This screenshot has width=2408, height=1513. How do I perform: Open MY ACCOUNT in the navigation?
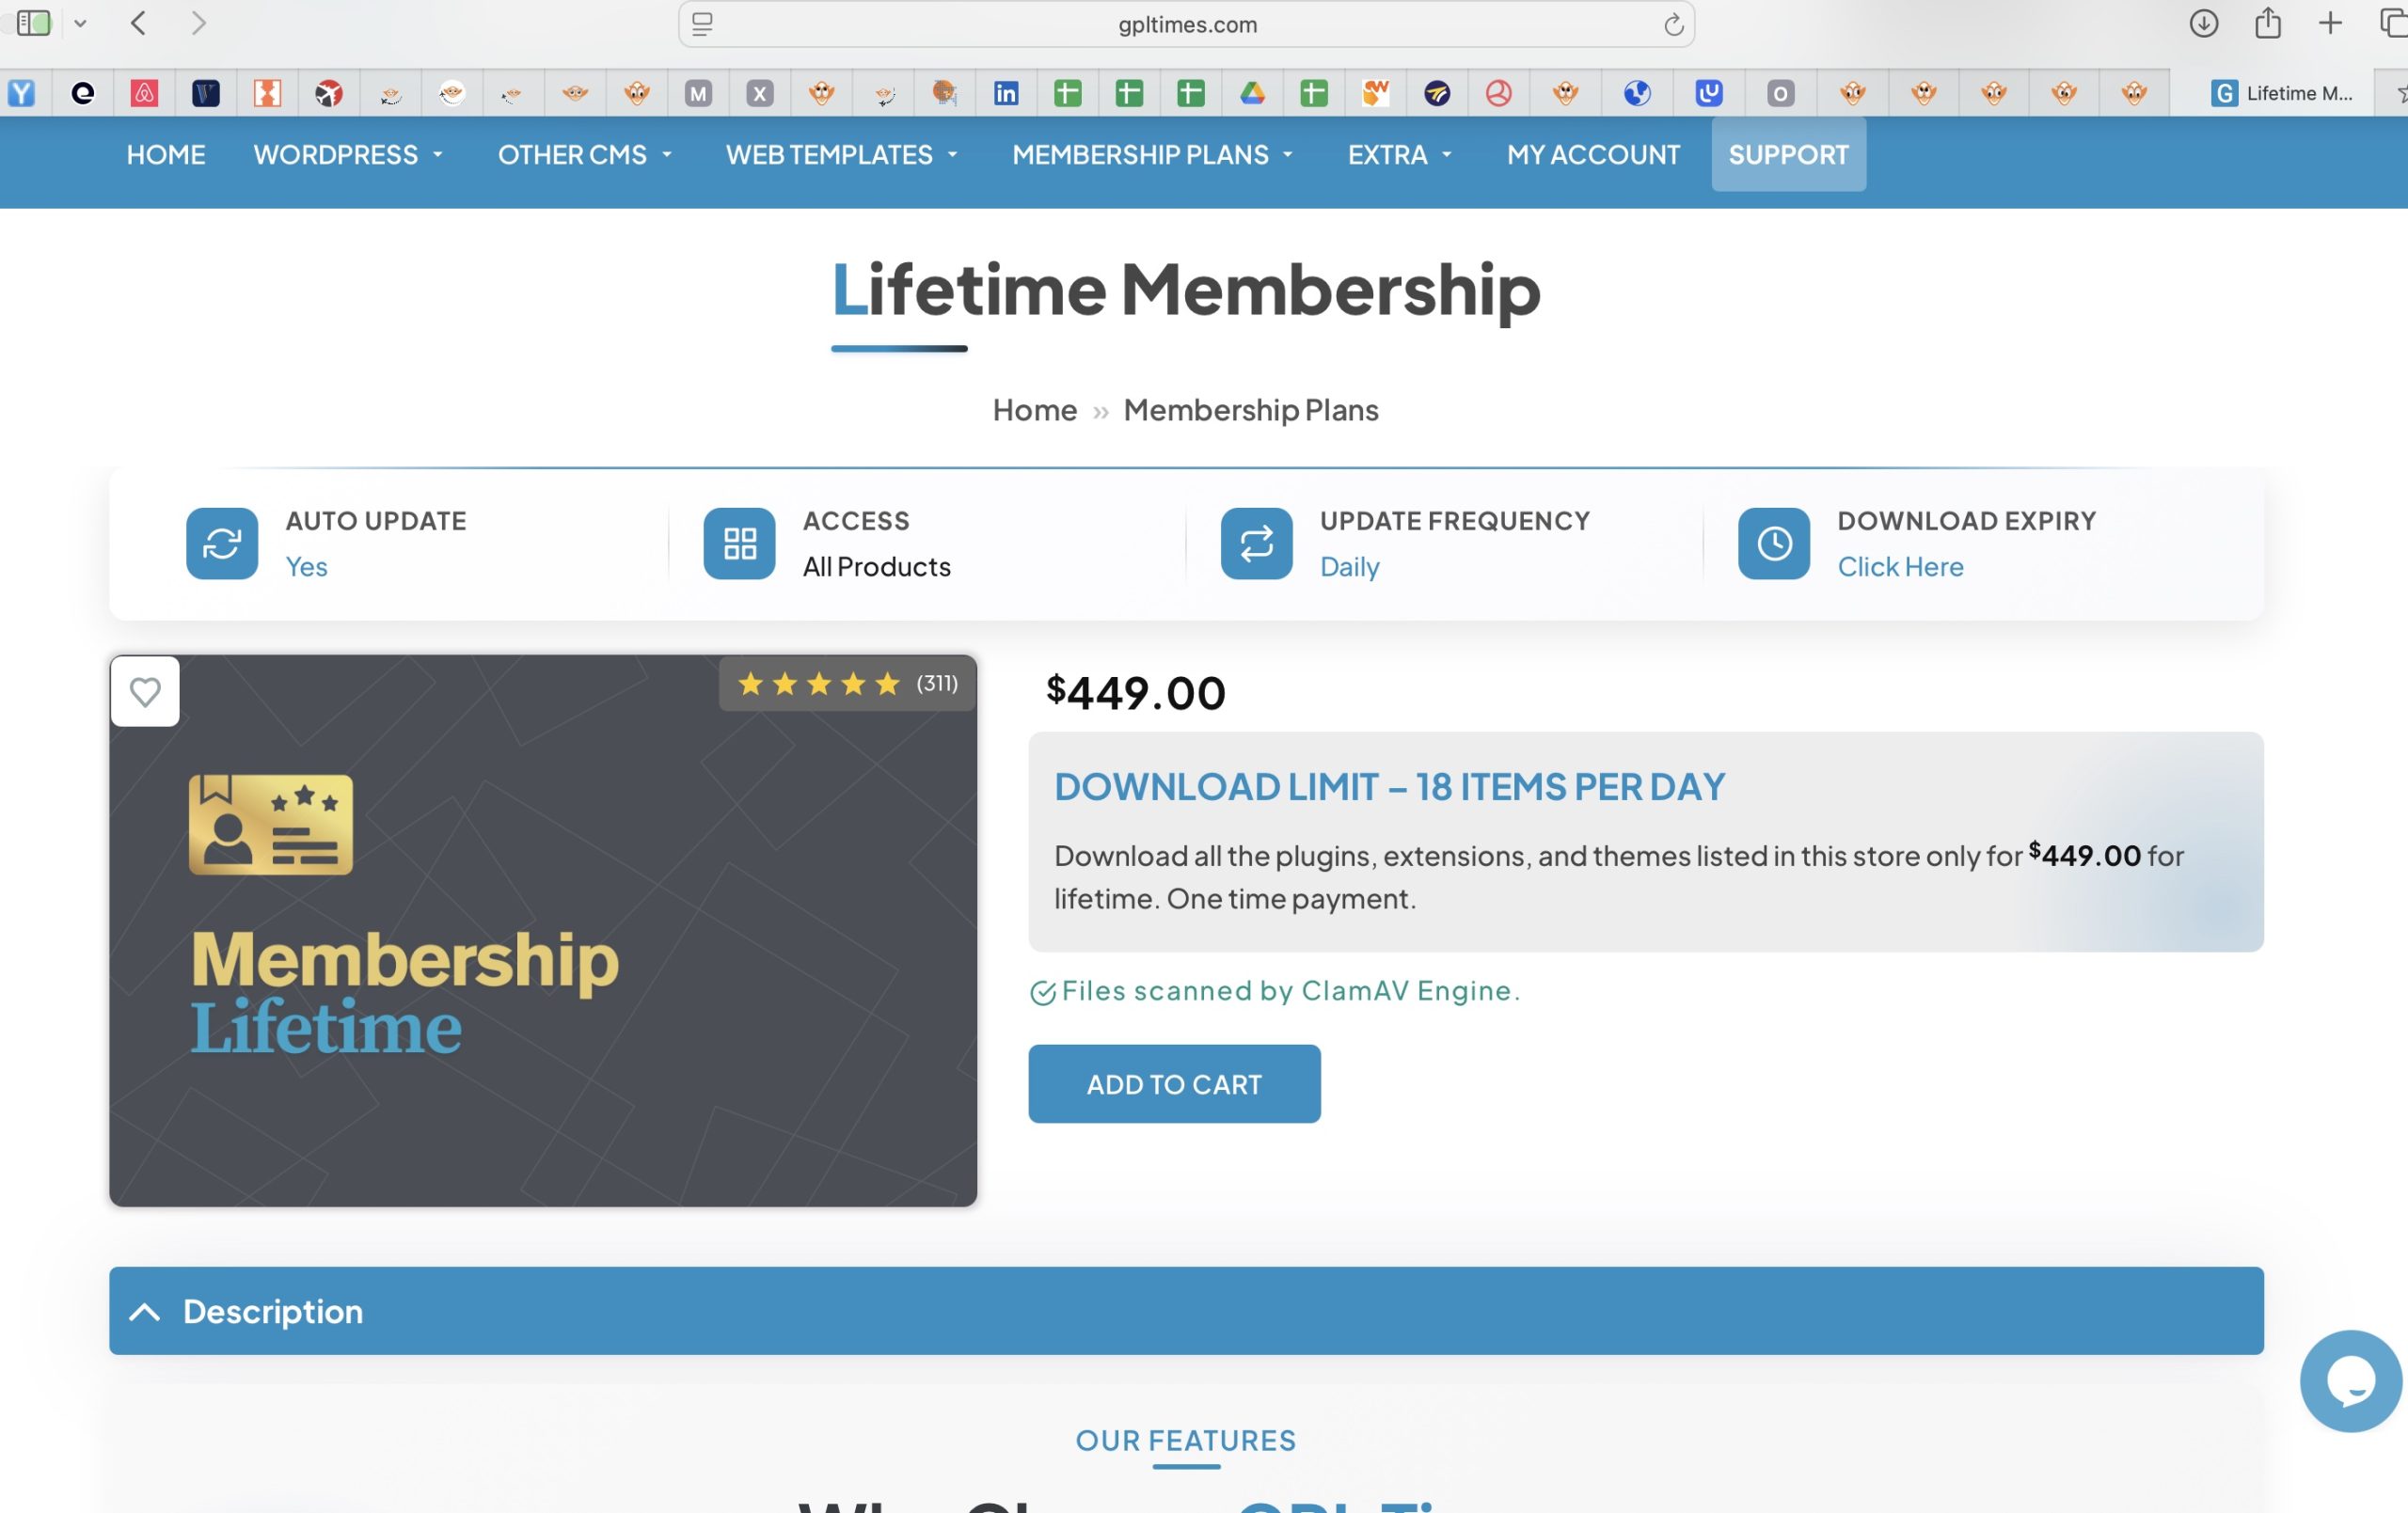click(x=1593, y=154)
